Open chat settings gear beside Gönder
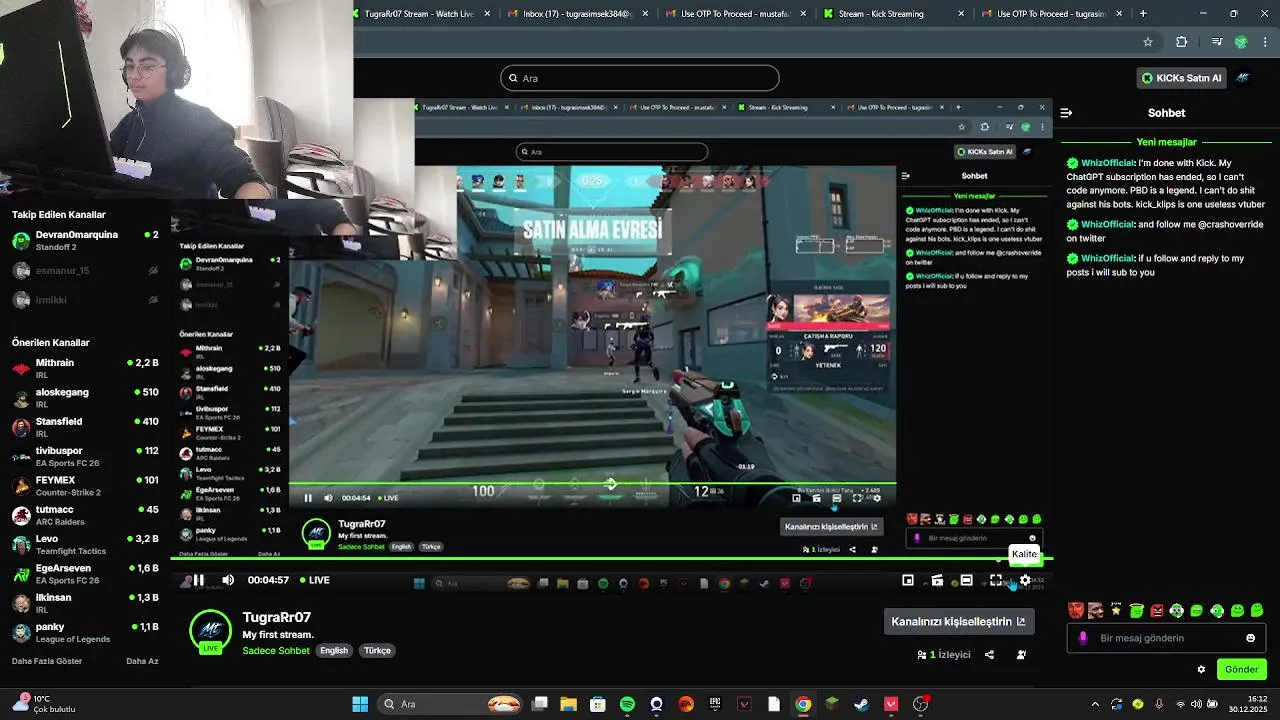Screen dimensions: 1280x720 click(x=1201, y=669)
